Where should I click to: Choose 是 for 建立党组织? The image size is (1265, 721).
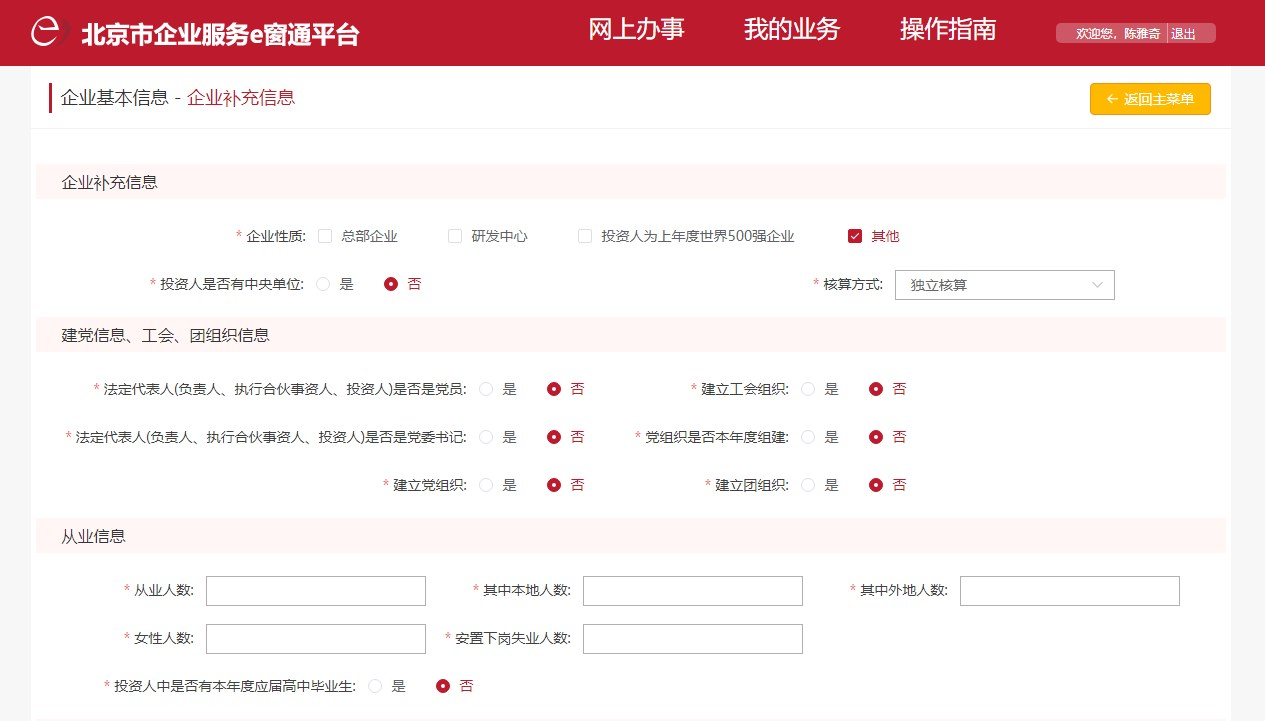coord(486,485)
